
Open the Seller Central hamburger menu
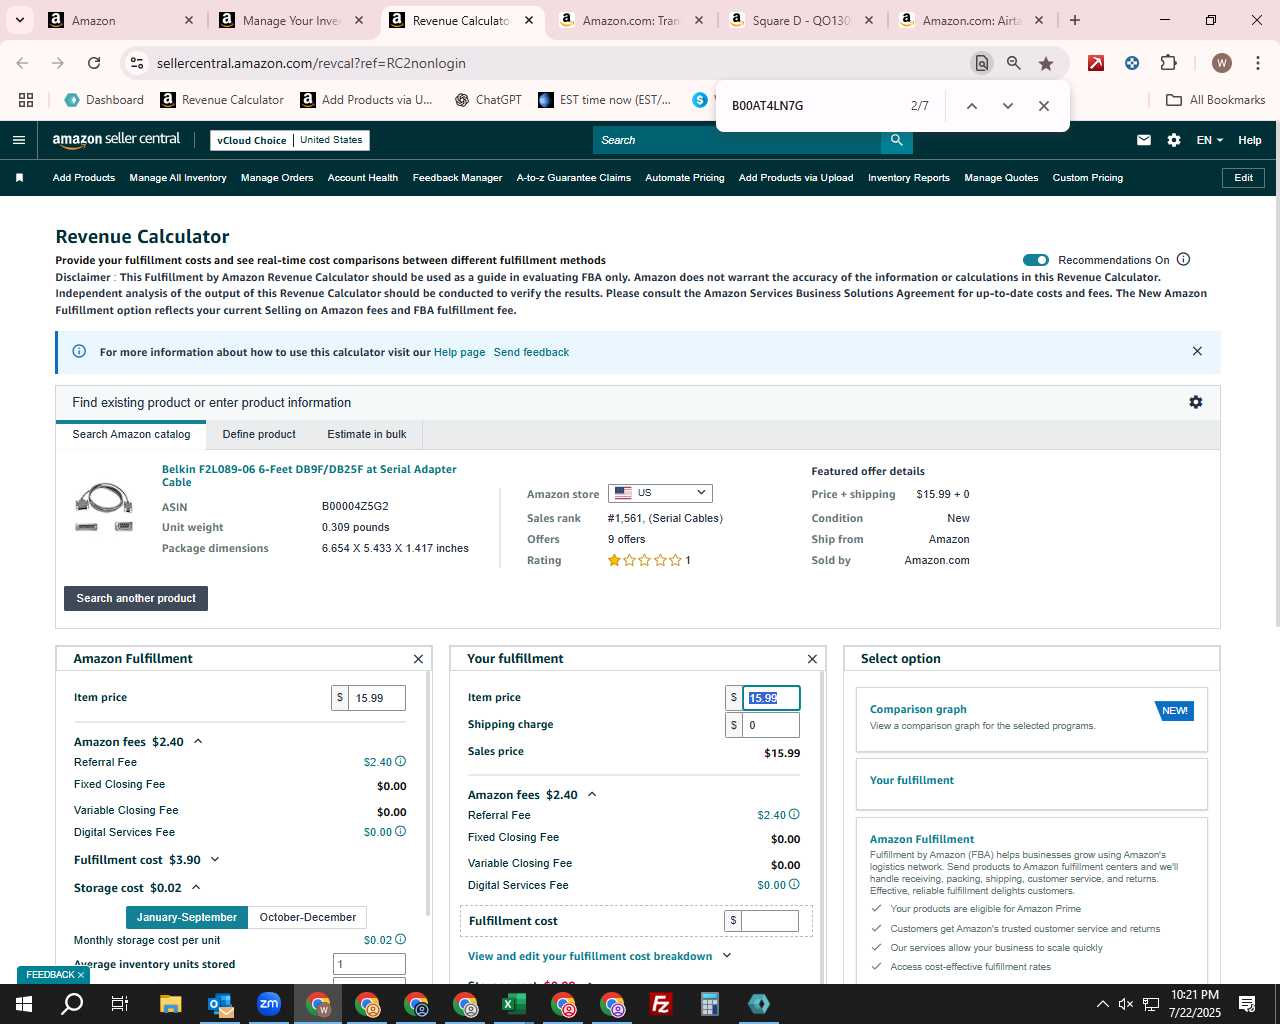[18, 140]
